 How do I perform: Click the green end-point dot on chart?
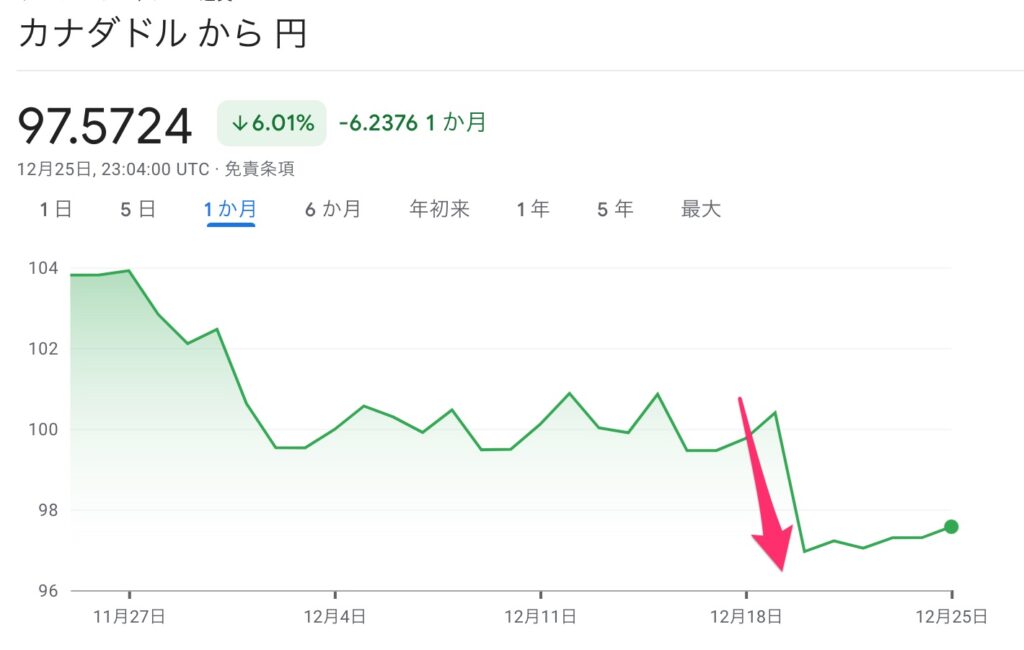coord(951,527)
